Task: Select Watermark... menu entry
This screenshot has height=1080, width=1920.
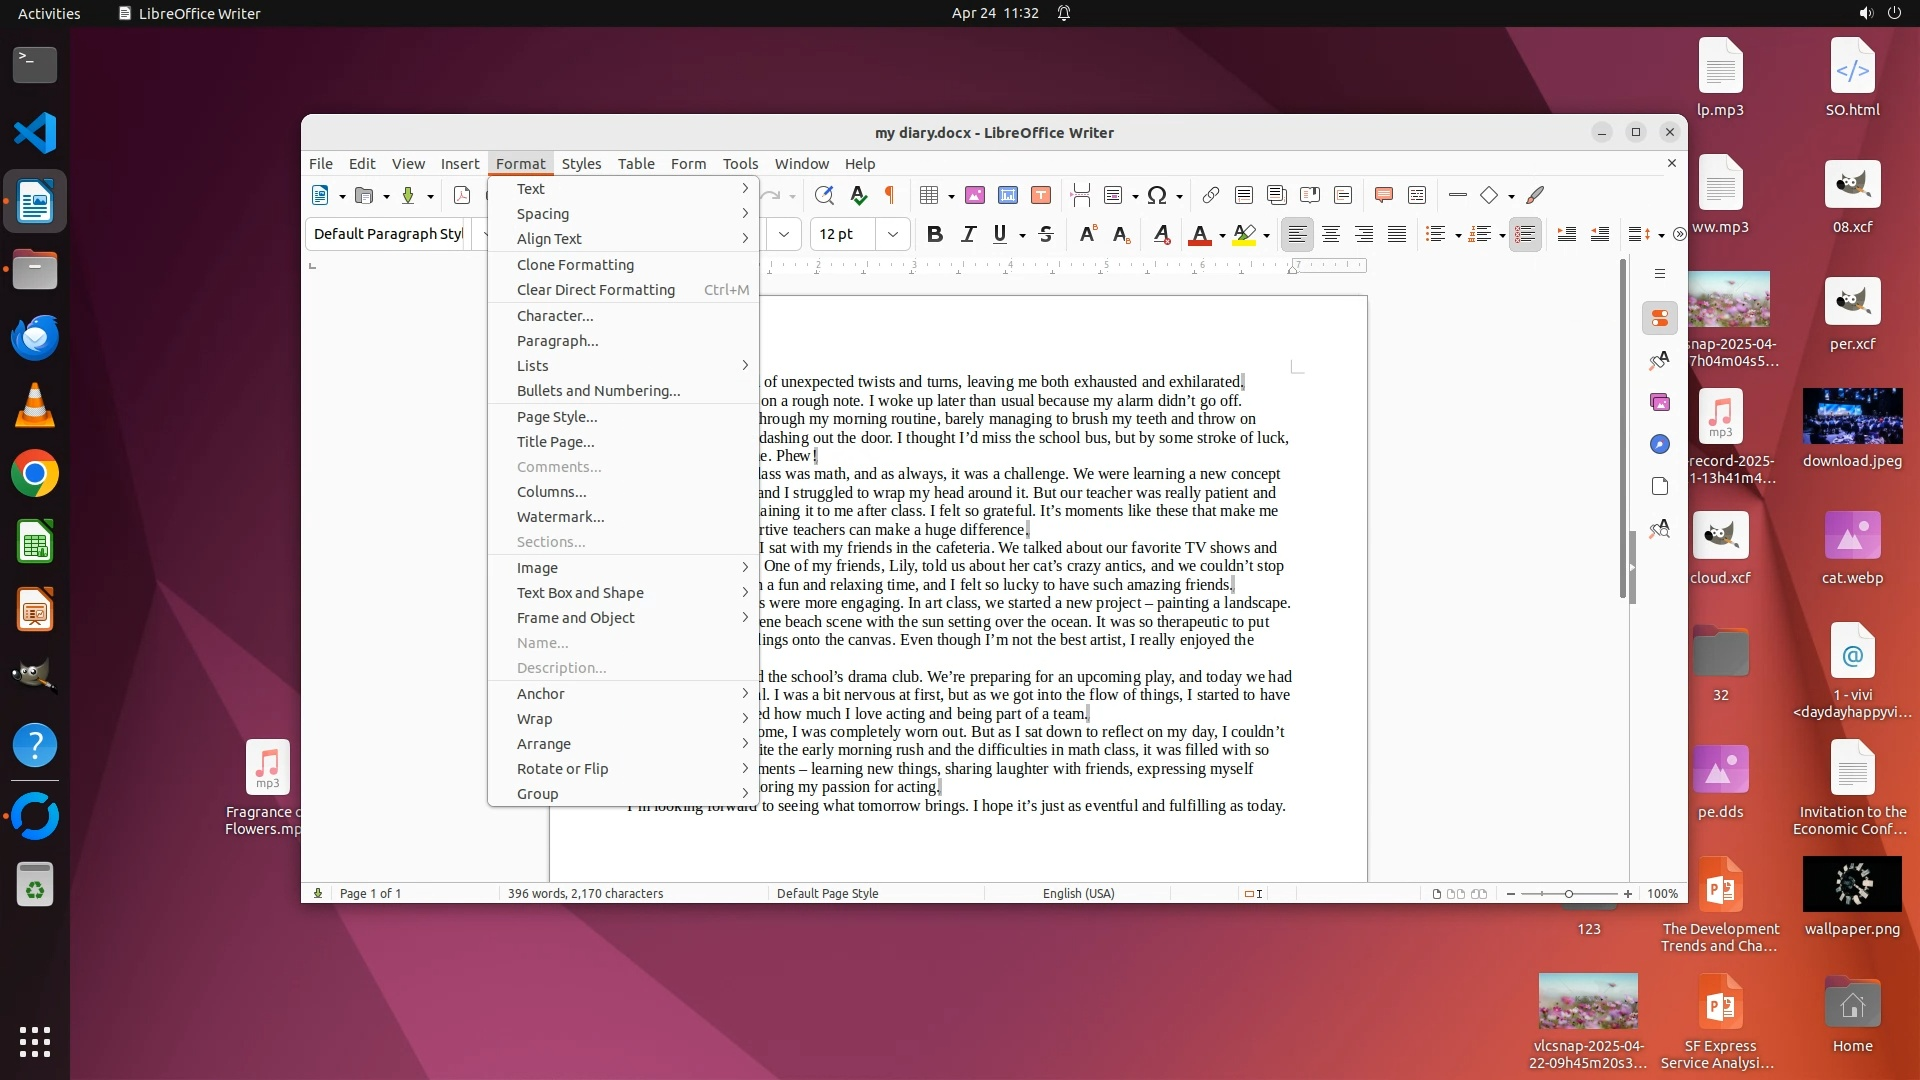Action: (x=560, y=517)
